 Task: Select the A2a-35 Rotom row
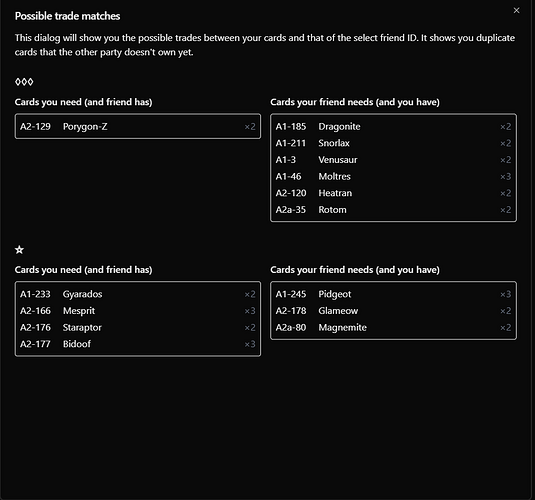[393, 210]
